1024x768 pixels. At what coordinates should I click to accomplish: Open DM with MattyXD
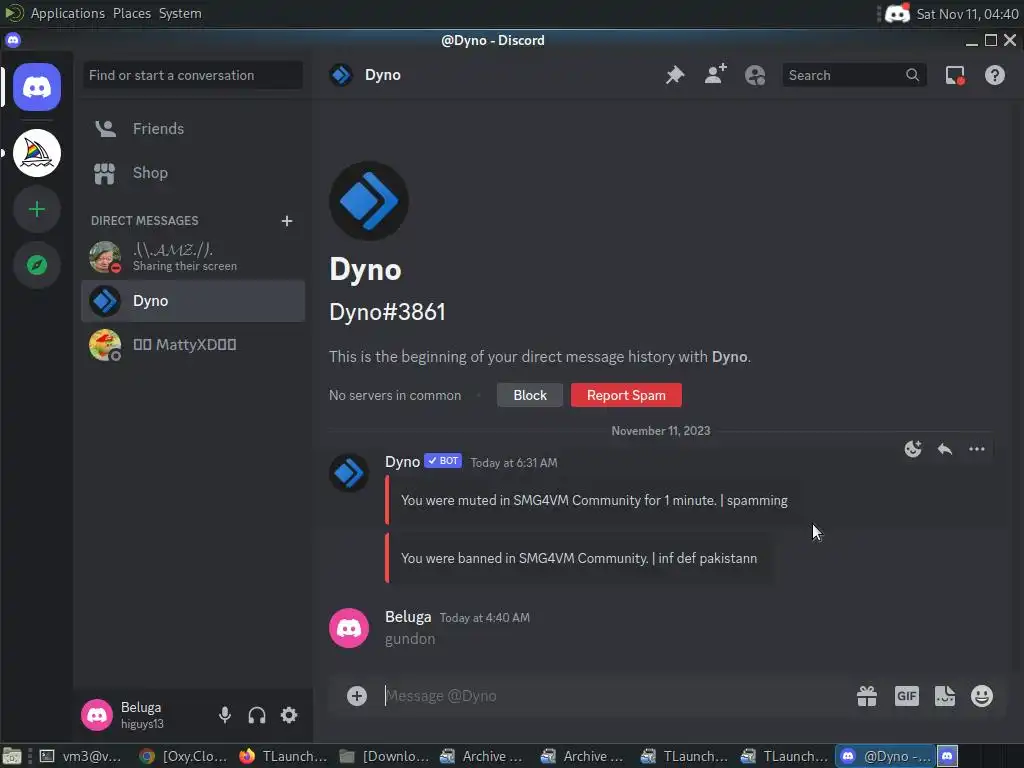click(x=193, y=345)
